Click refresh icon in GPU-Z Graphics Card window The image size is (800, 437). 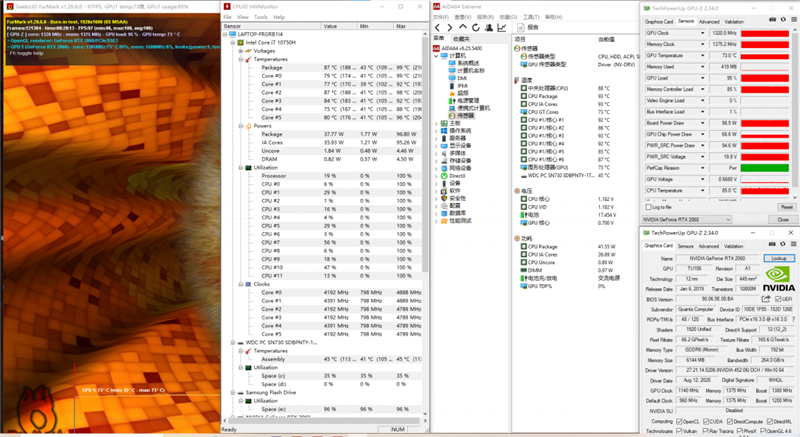(783, 244)
